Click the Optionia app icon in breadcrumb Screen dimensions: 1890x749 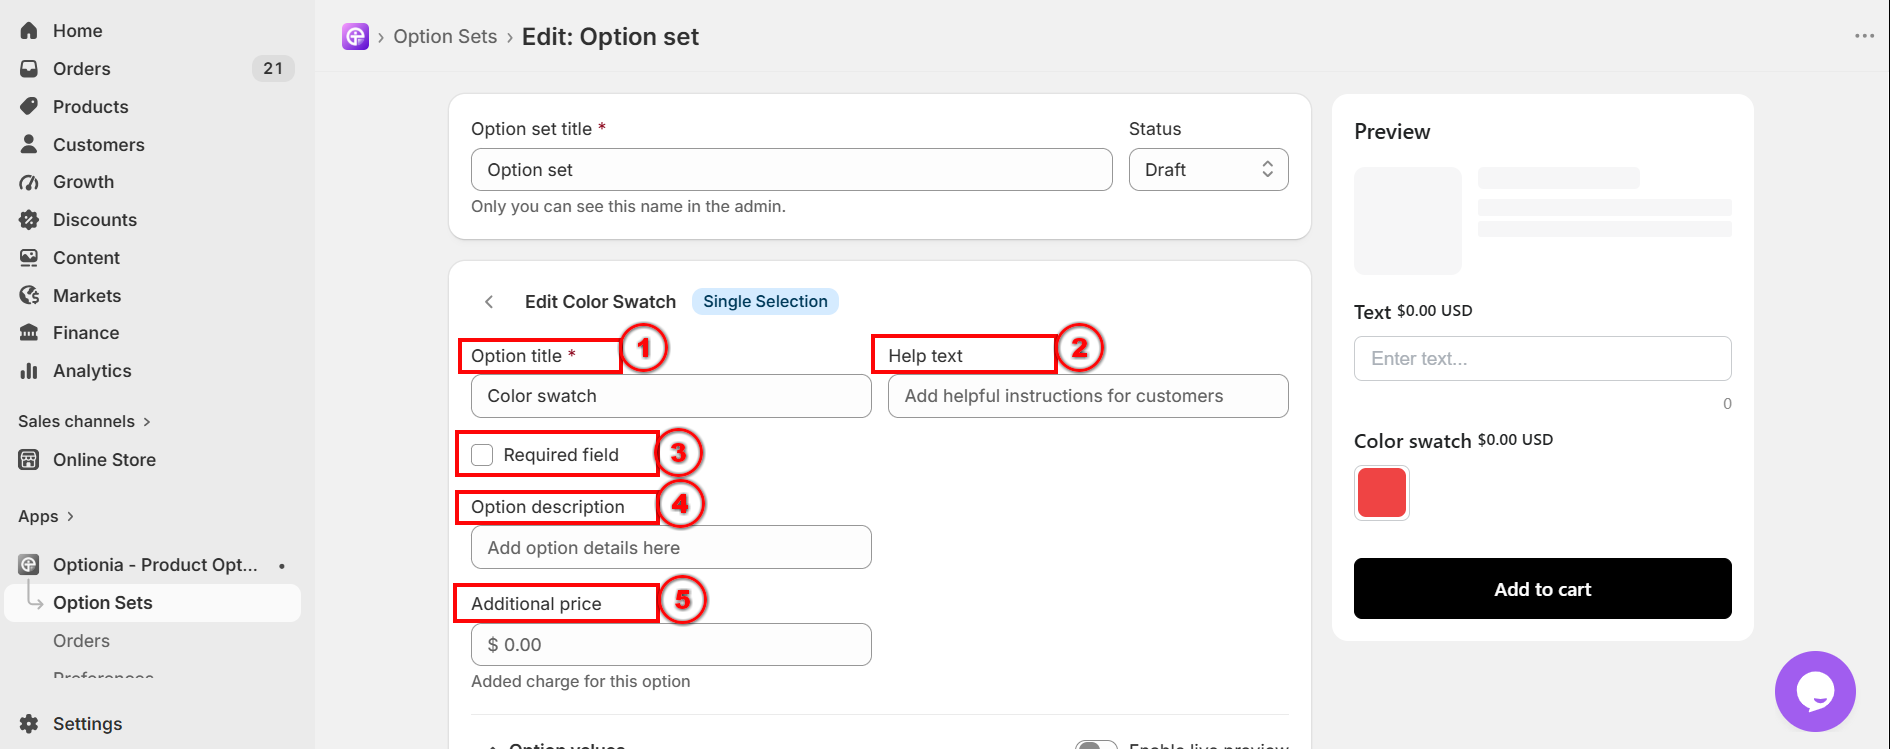click(x=355, y=37)
